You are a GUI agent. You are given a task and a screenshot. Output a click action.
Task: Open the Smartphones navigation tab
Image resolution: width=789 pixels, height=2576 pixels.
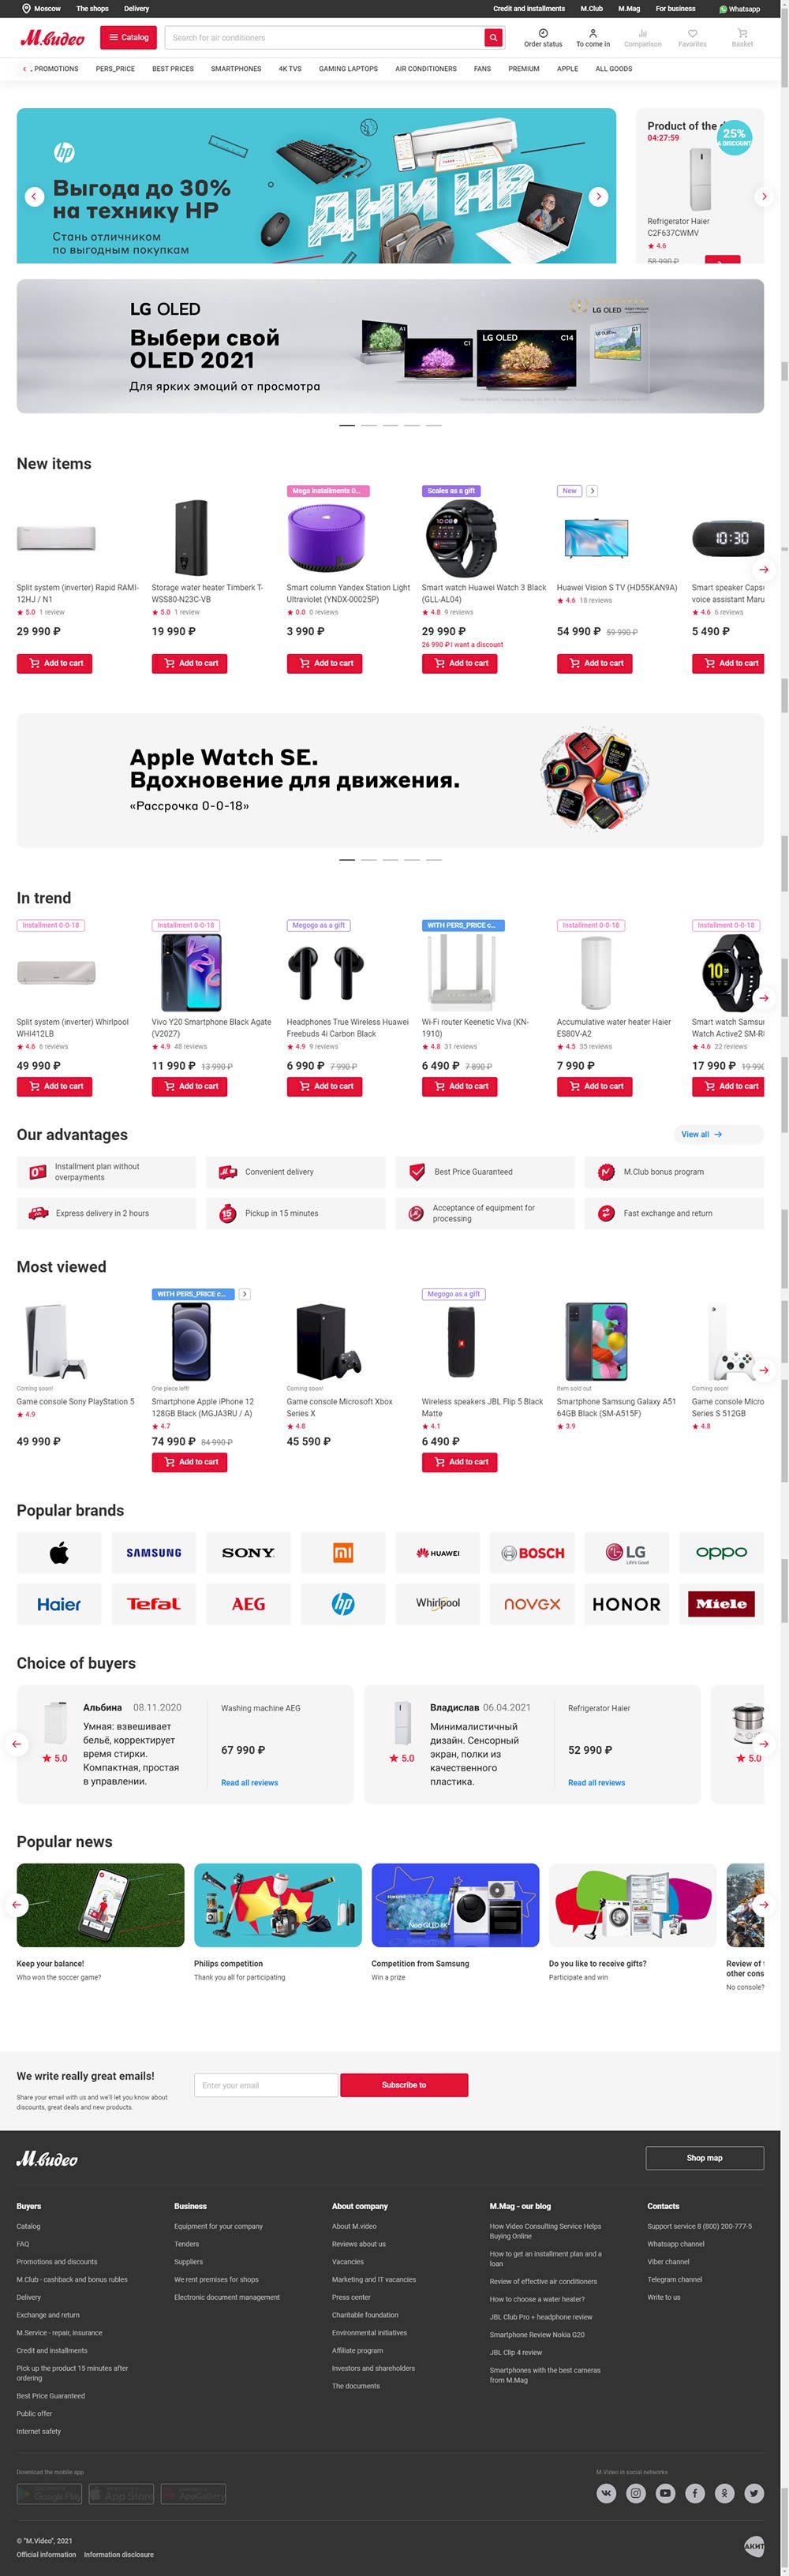[236, 69]
